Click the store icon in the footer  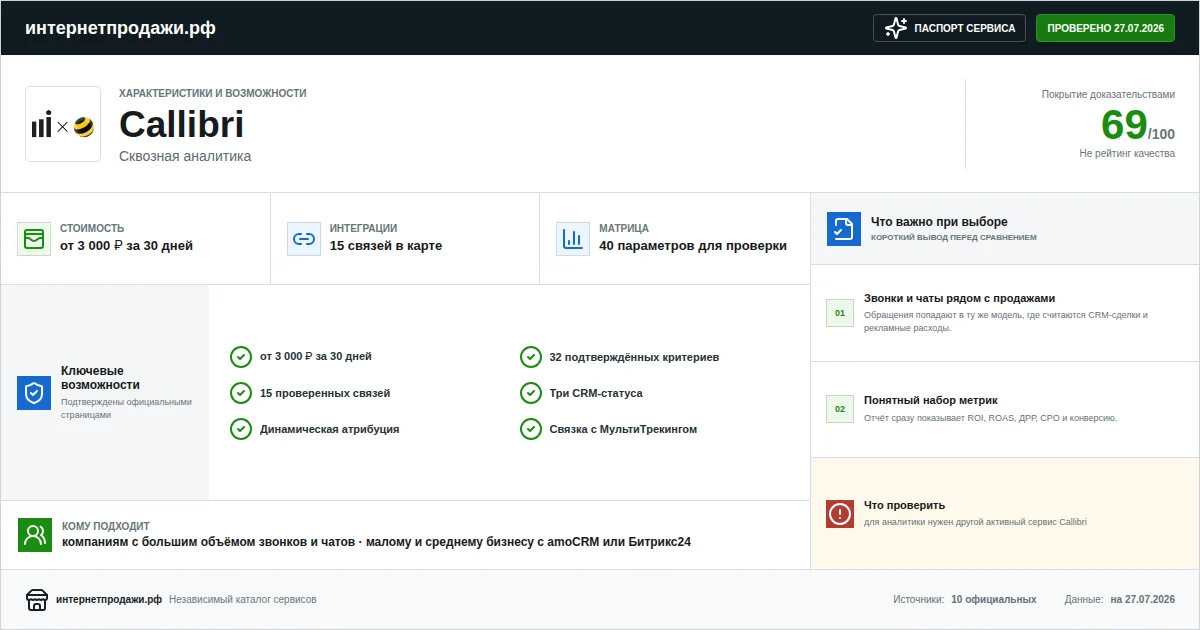point(37,600)
